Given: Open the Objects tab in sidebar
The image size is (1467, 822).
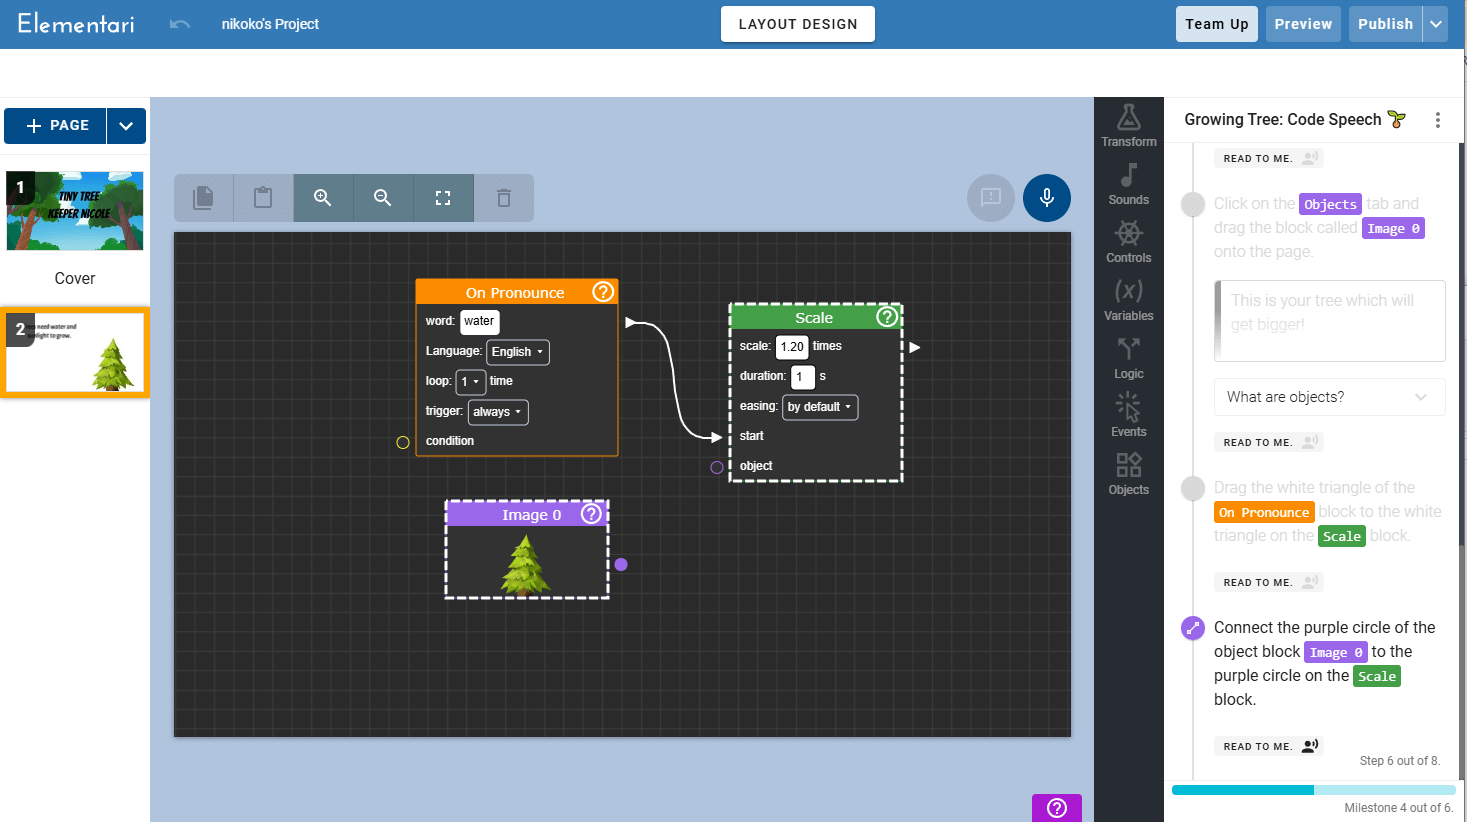Looking at the screenshot, I should [x=1128, y=473].
